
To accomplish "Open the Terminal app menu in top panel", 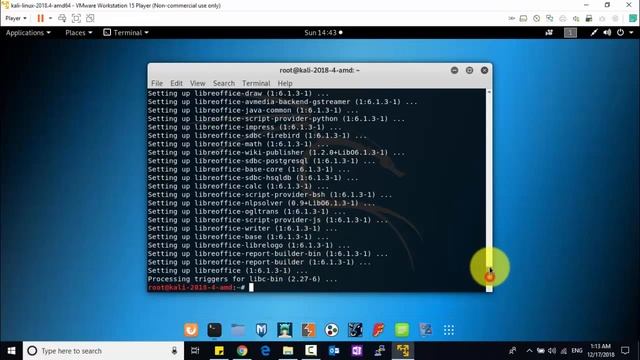I will [126, 33].
